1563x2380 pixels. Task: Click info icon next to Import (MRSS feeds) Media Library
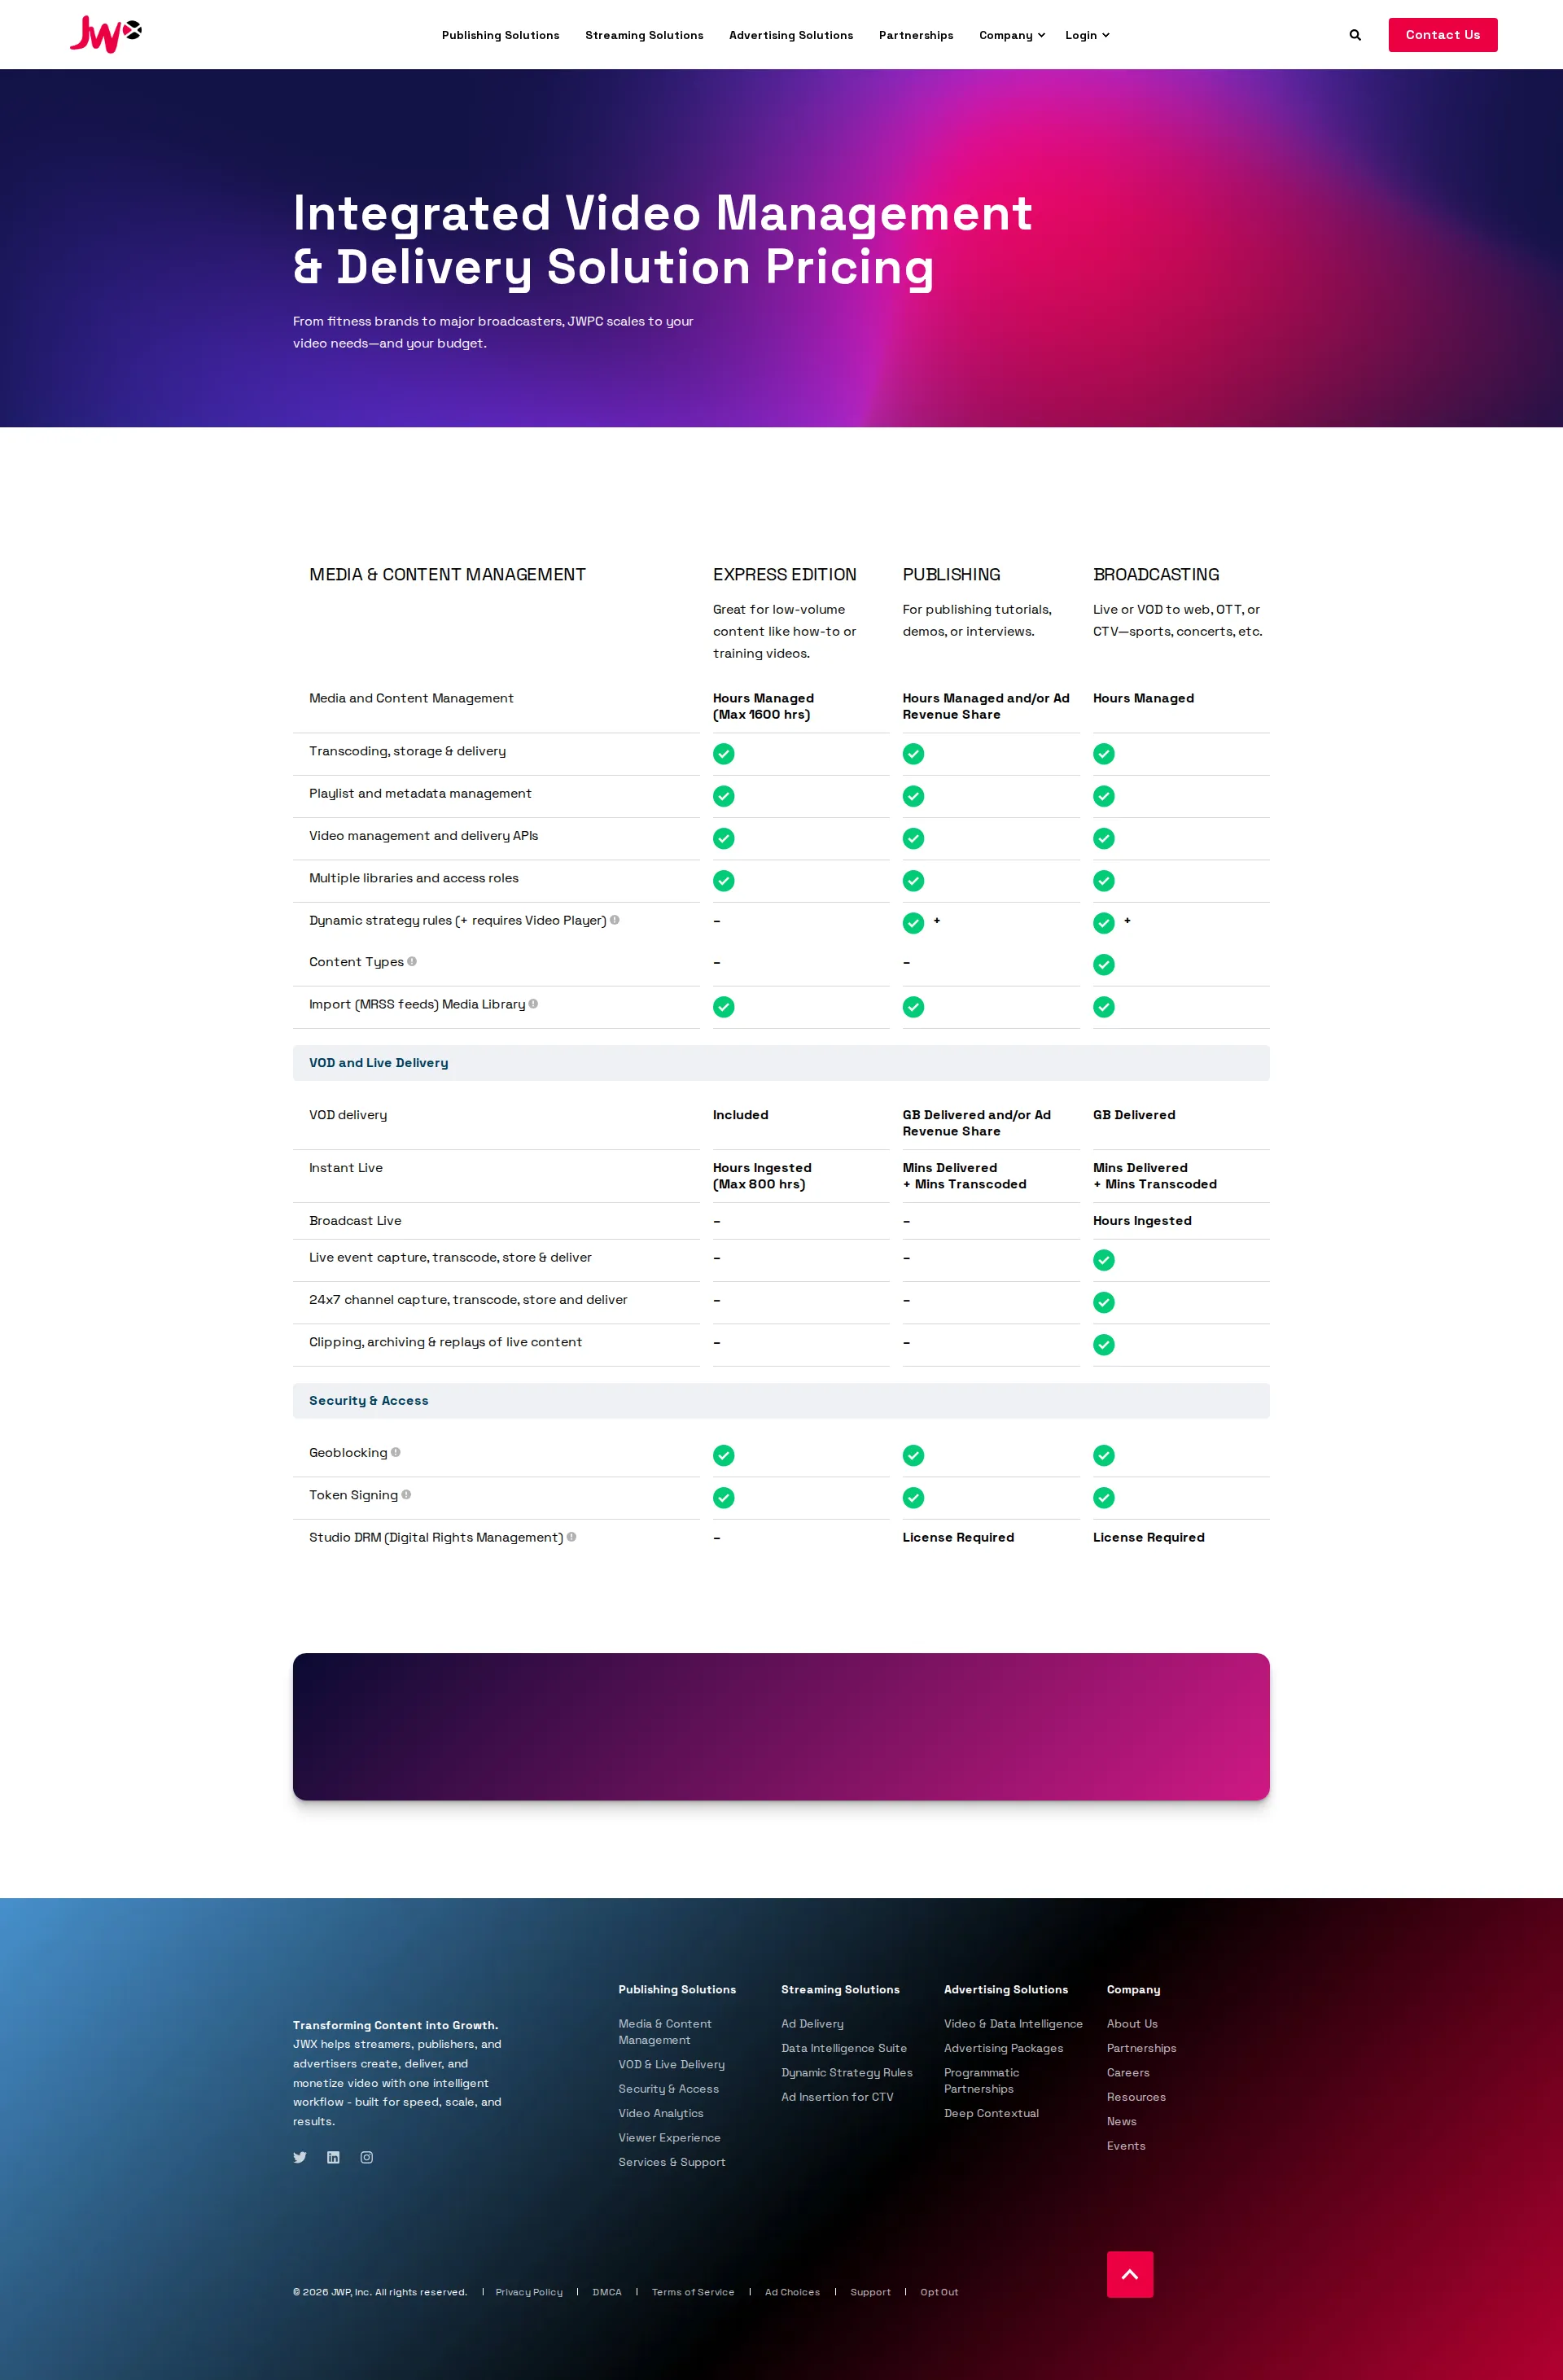[x=533, y=1004]
